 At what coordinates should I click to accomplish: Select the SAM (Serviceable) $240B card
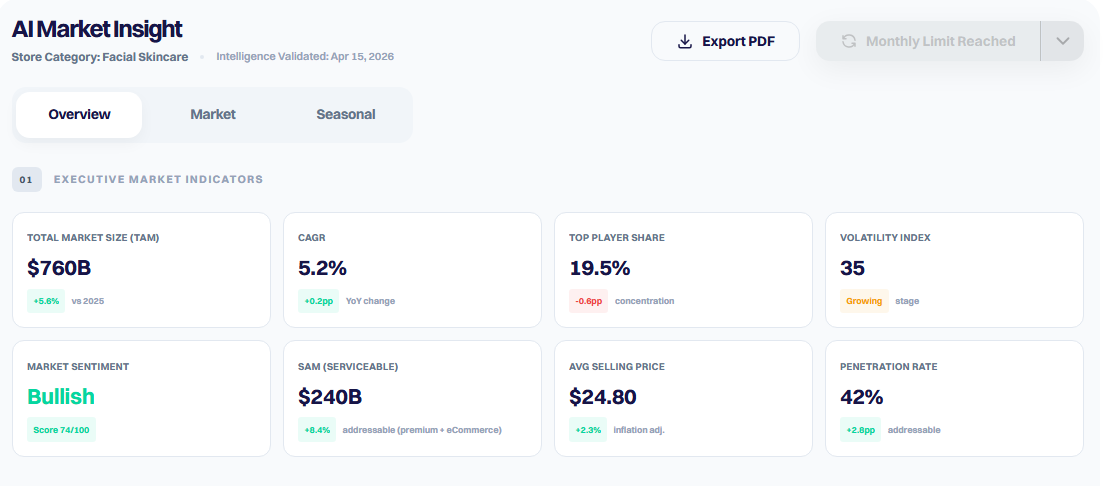point(413,399)
